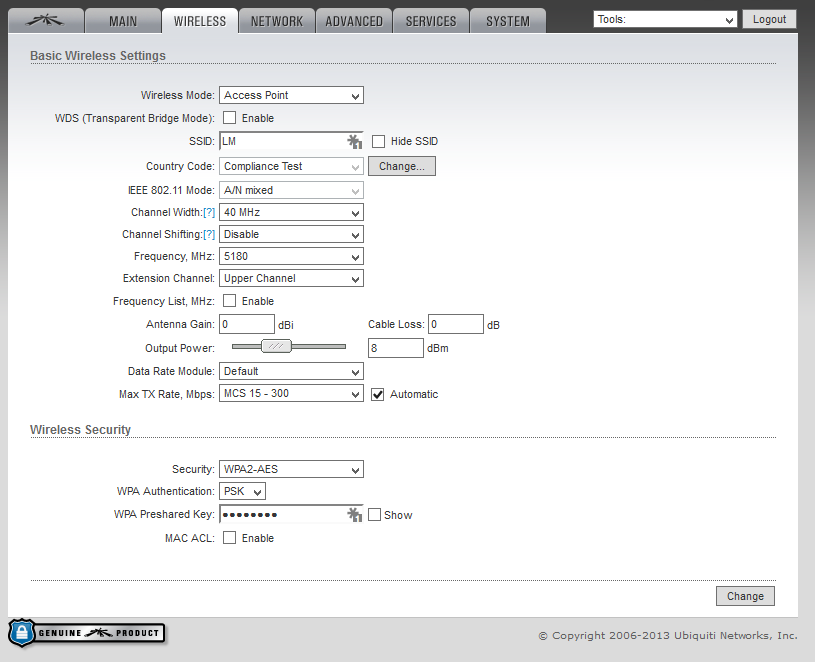Open Channel Shifting help [?] link

tap(209, 235)
